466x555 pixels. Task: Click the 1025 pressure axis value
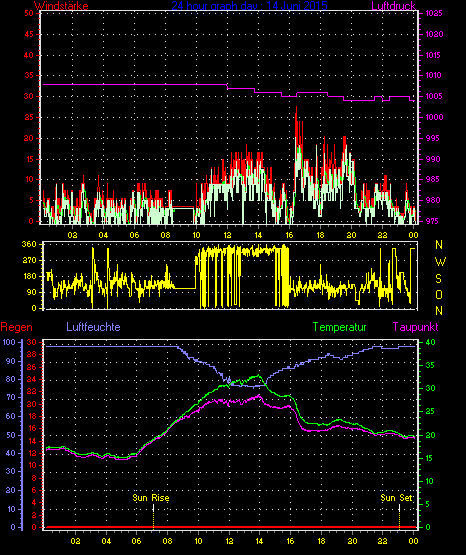(434, 13)
